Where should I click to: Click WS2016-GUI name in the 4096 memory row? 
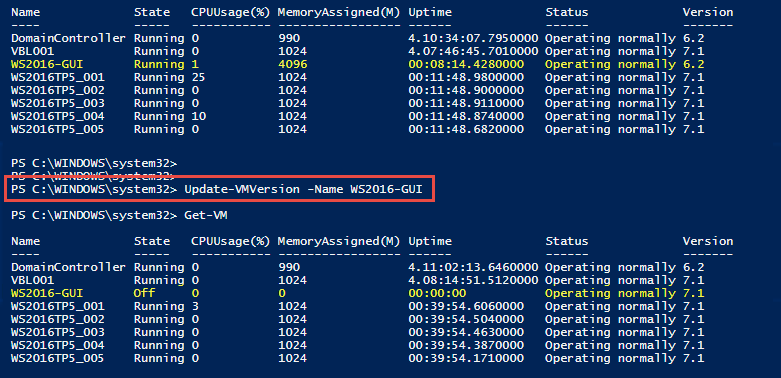click(47, 64)
